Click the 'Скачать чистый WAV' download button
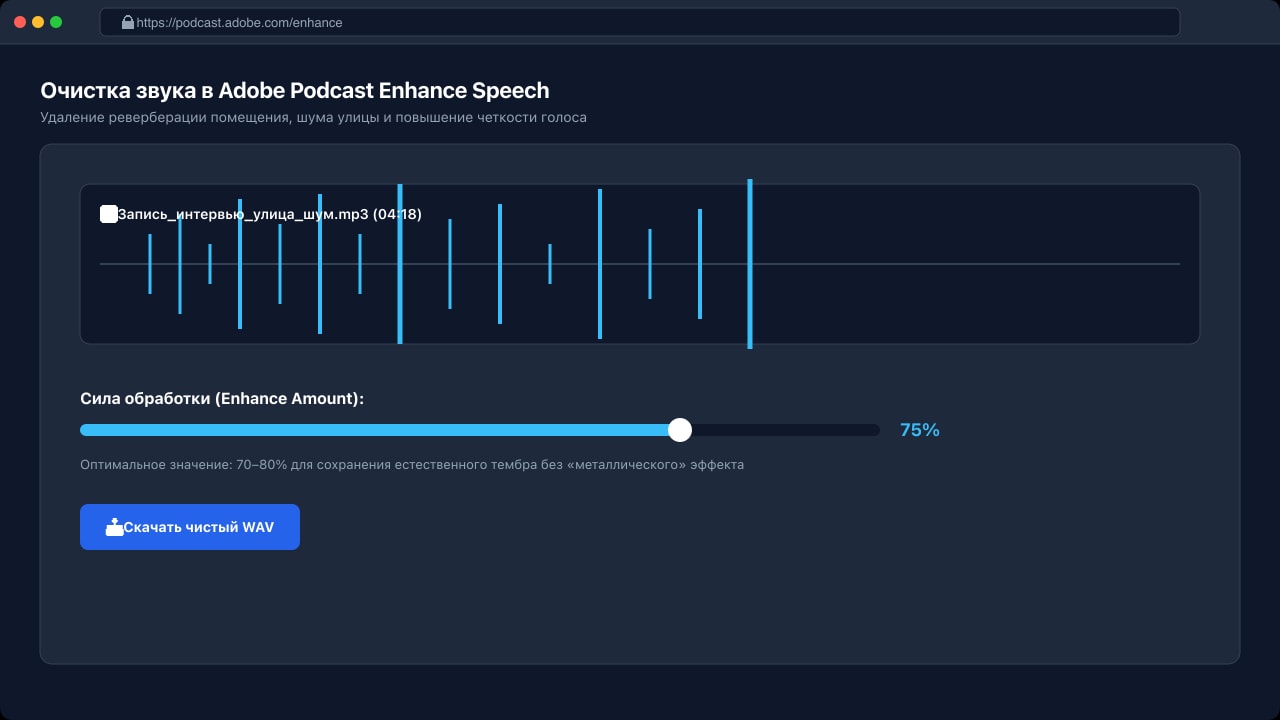1280x720 pixels. tap(190, 527)
